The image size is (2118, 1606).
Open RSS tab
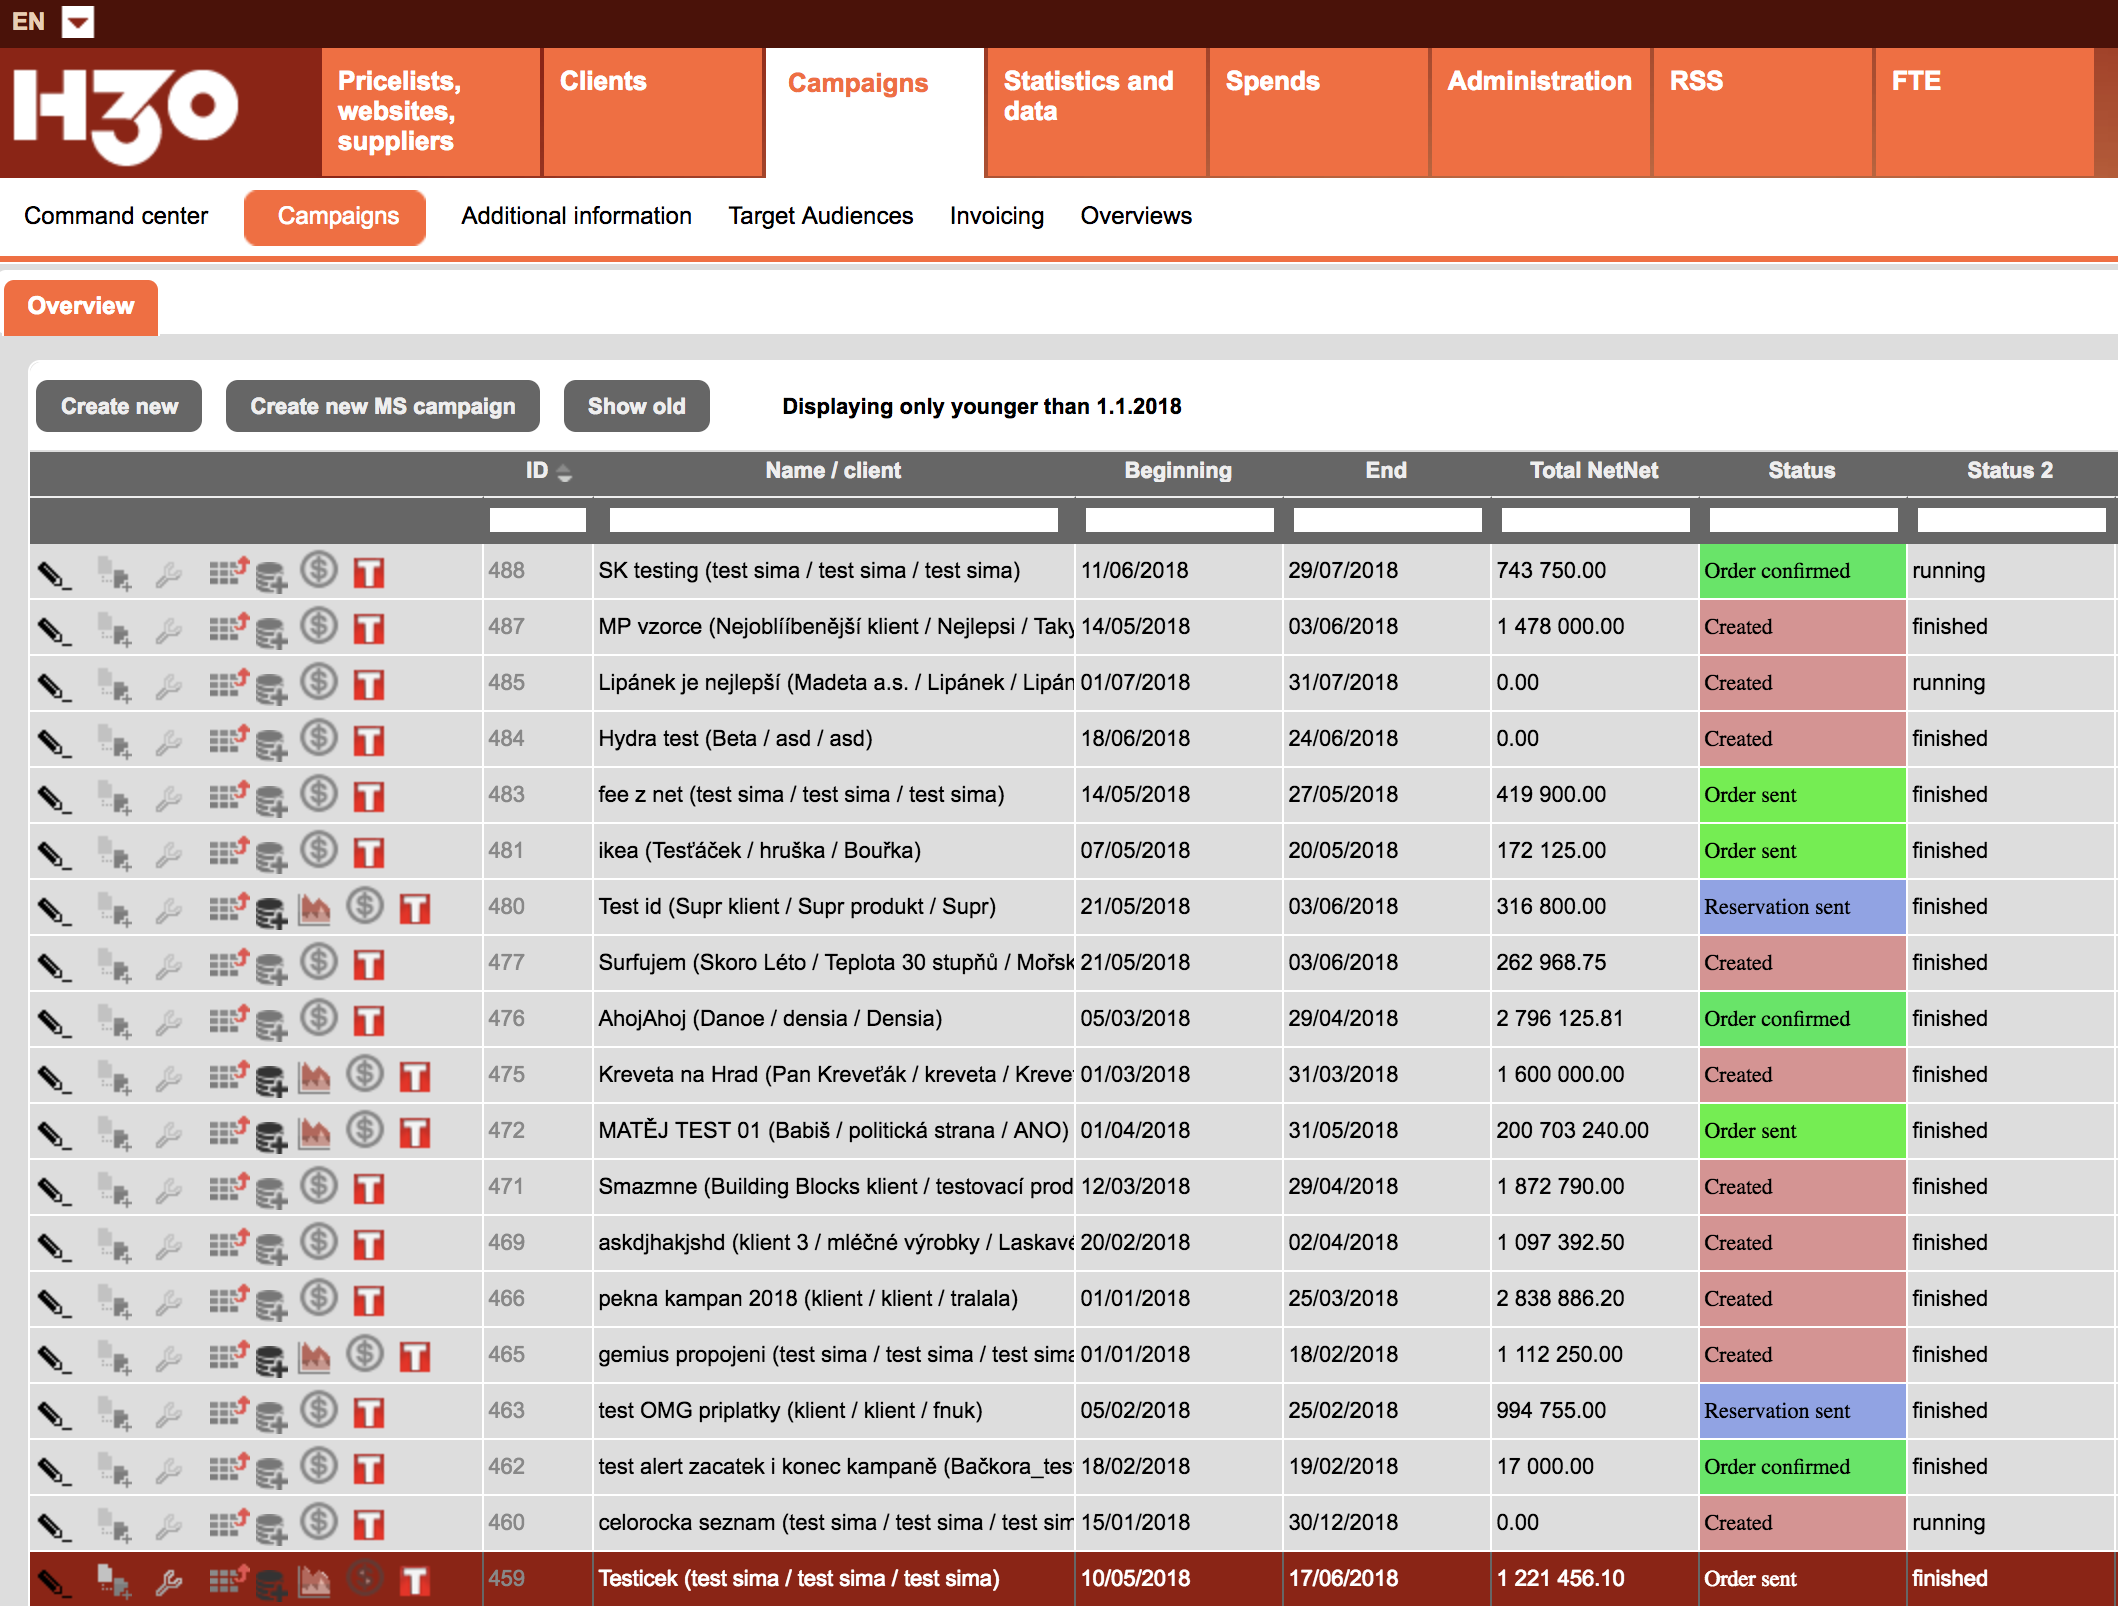click(1763, 112)
